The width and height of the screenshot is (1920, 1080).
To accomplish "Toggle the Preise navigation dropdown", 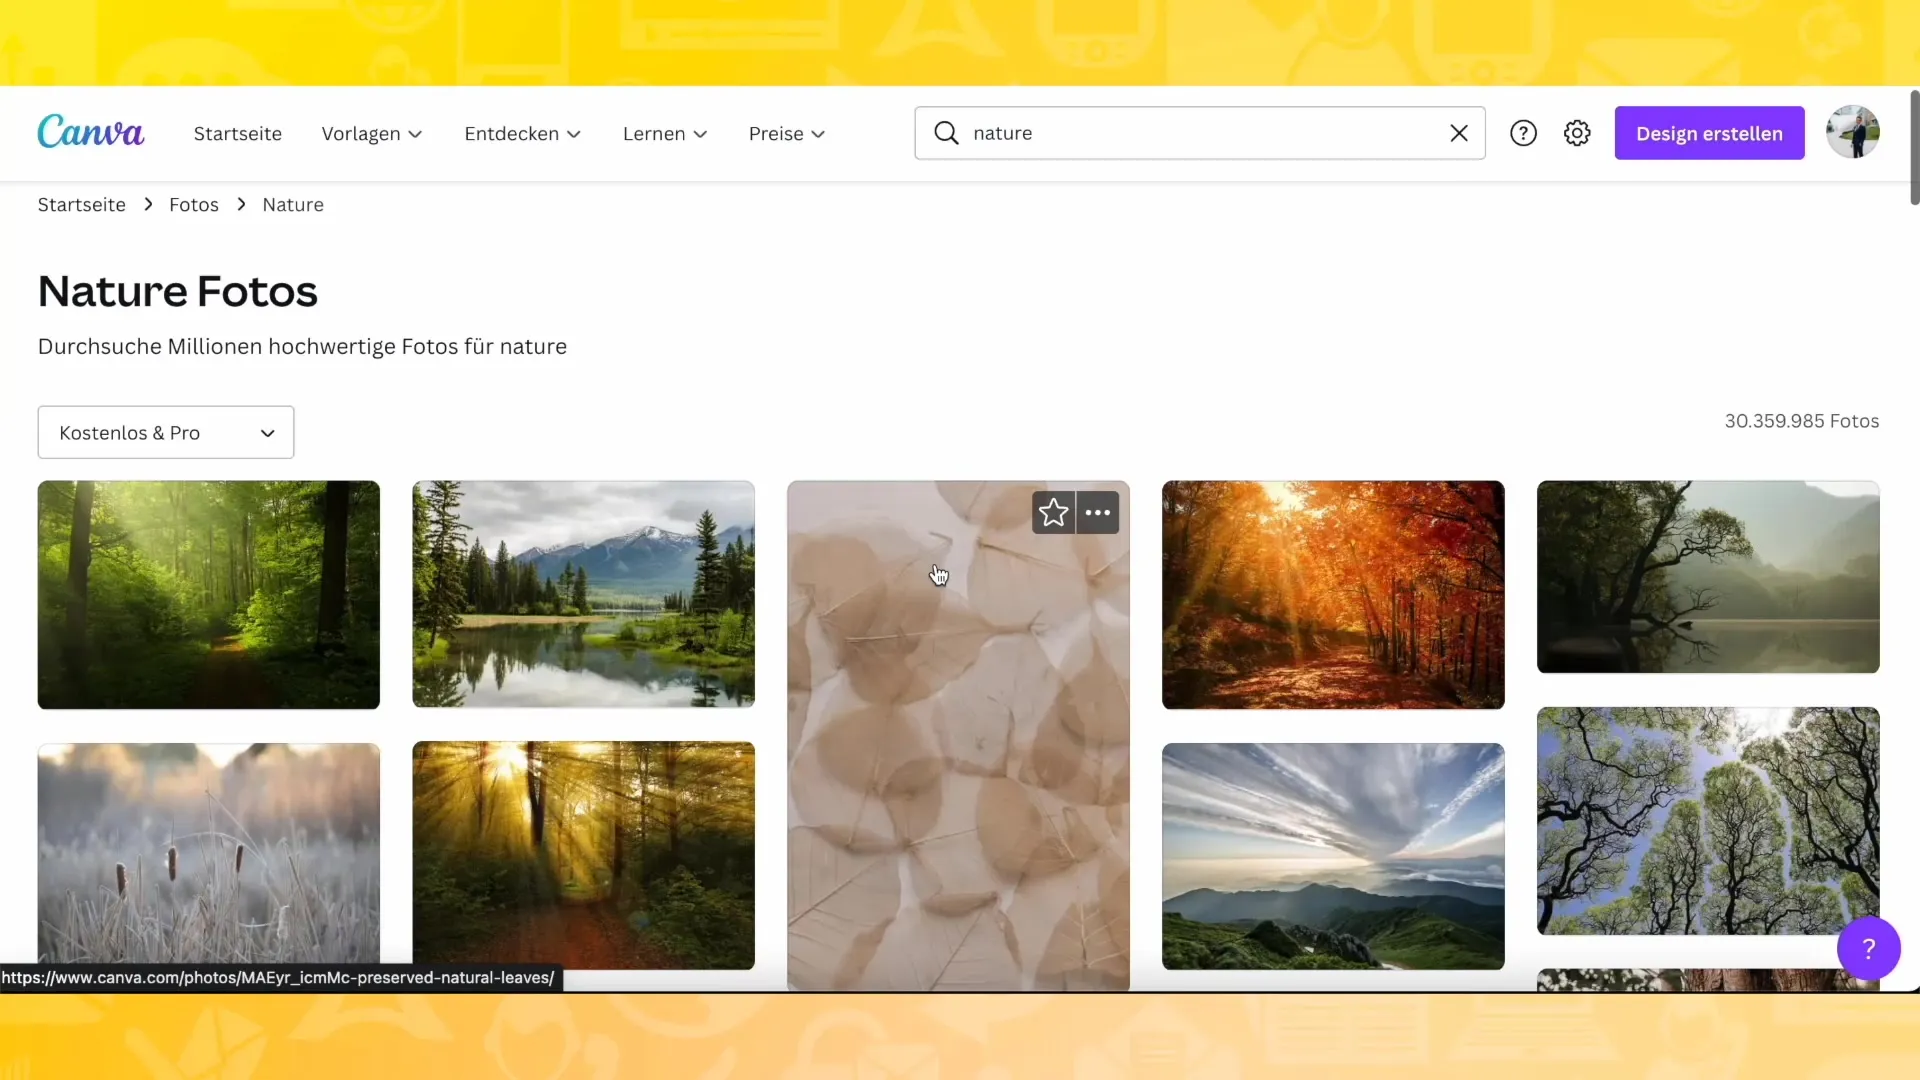I will (x=787, y=133).
